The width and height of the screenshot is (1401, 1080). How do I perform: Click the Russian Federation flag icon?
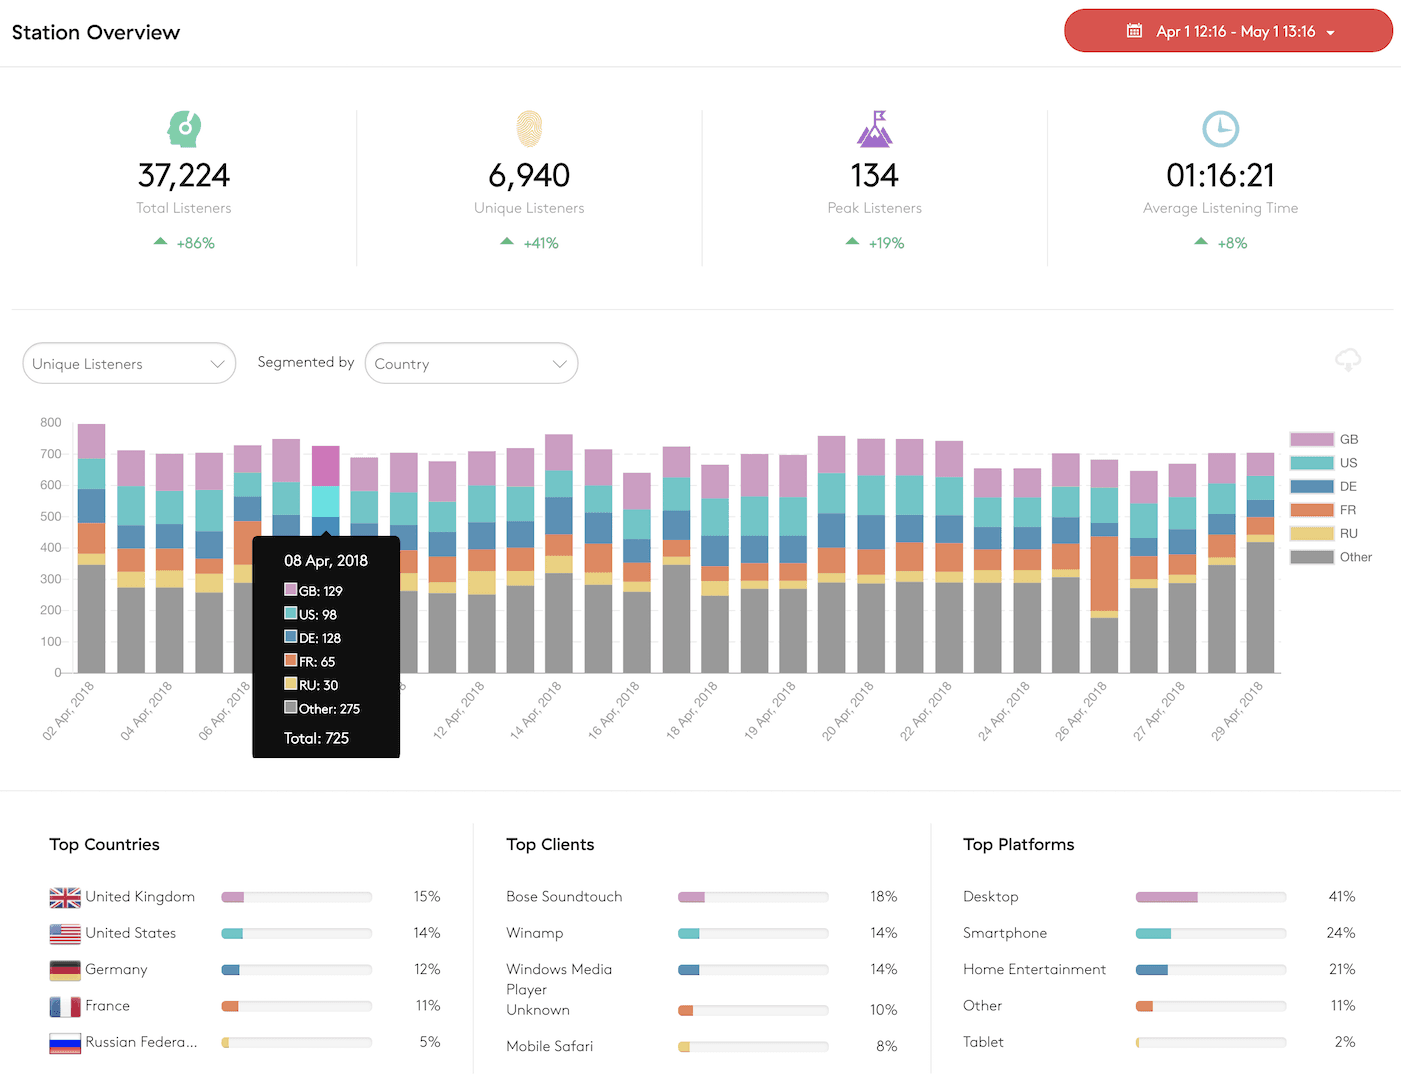point(65,1043)
